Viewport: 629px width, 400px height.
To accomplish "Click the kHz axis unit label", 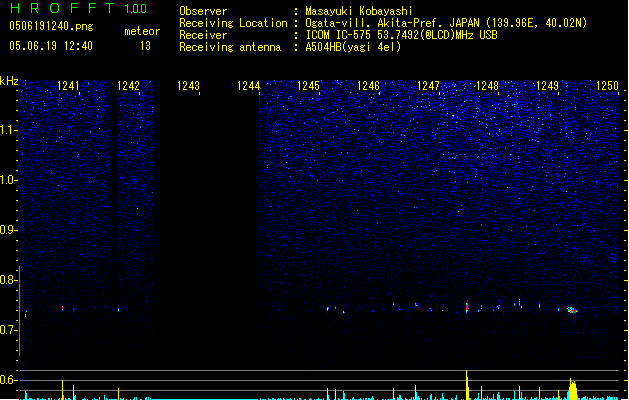I will (9, 81).
